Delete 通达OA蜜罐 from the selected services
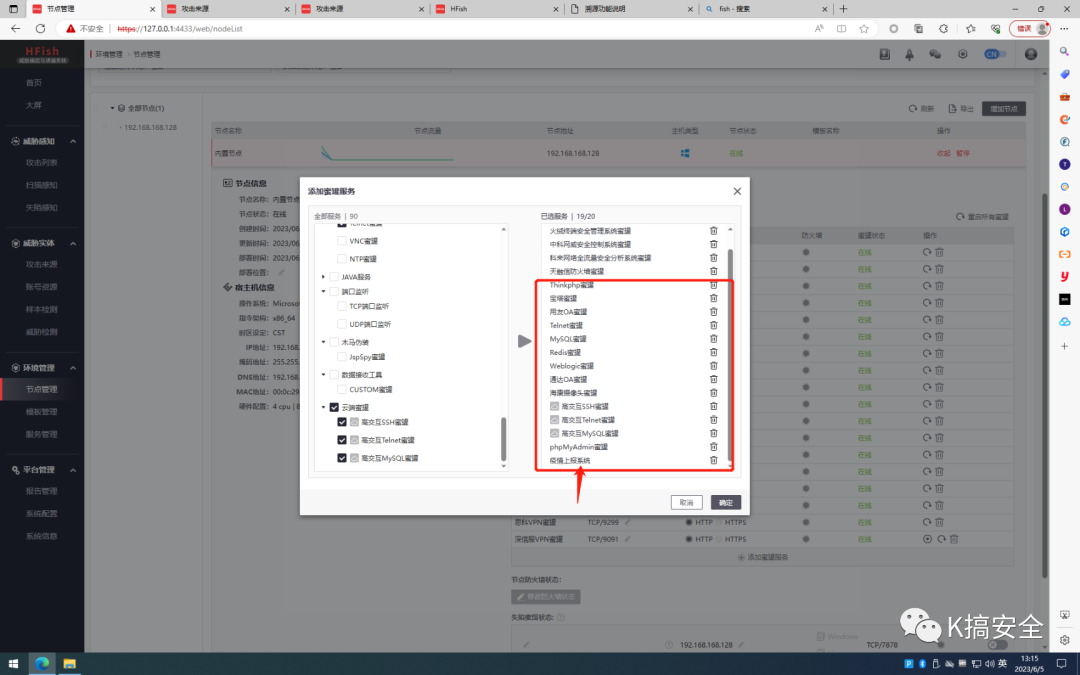Screen dimensions: 1080x675 click(714, 379)
